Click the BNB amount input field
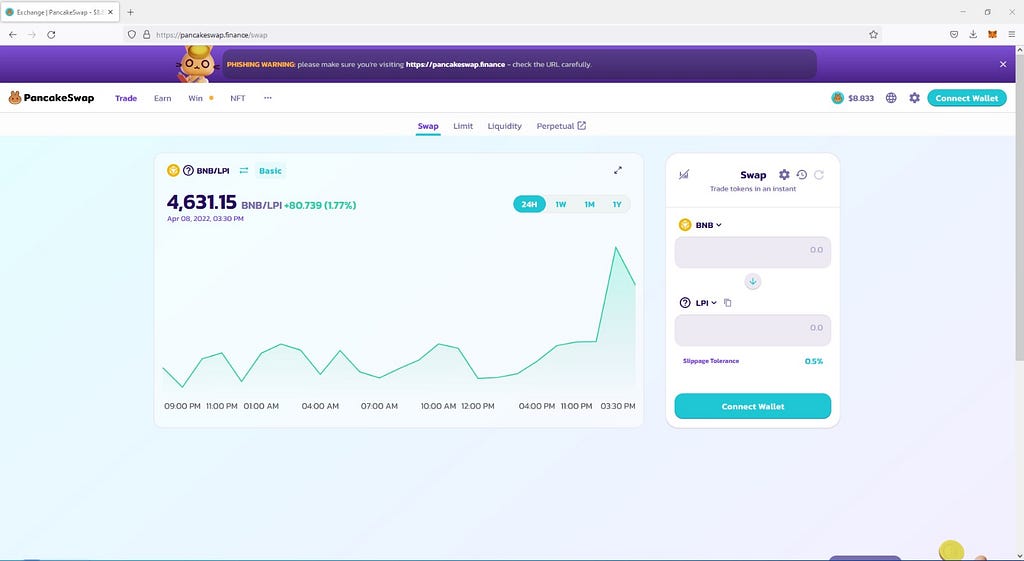This screenshot has height=561, width=1024. point(752,252)
